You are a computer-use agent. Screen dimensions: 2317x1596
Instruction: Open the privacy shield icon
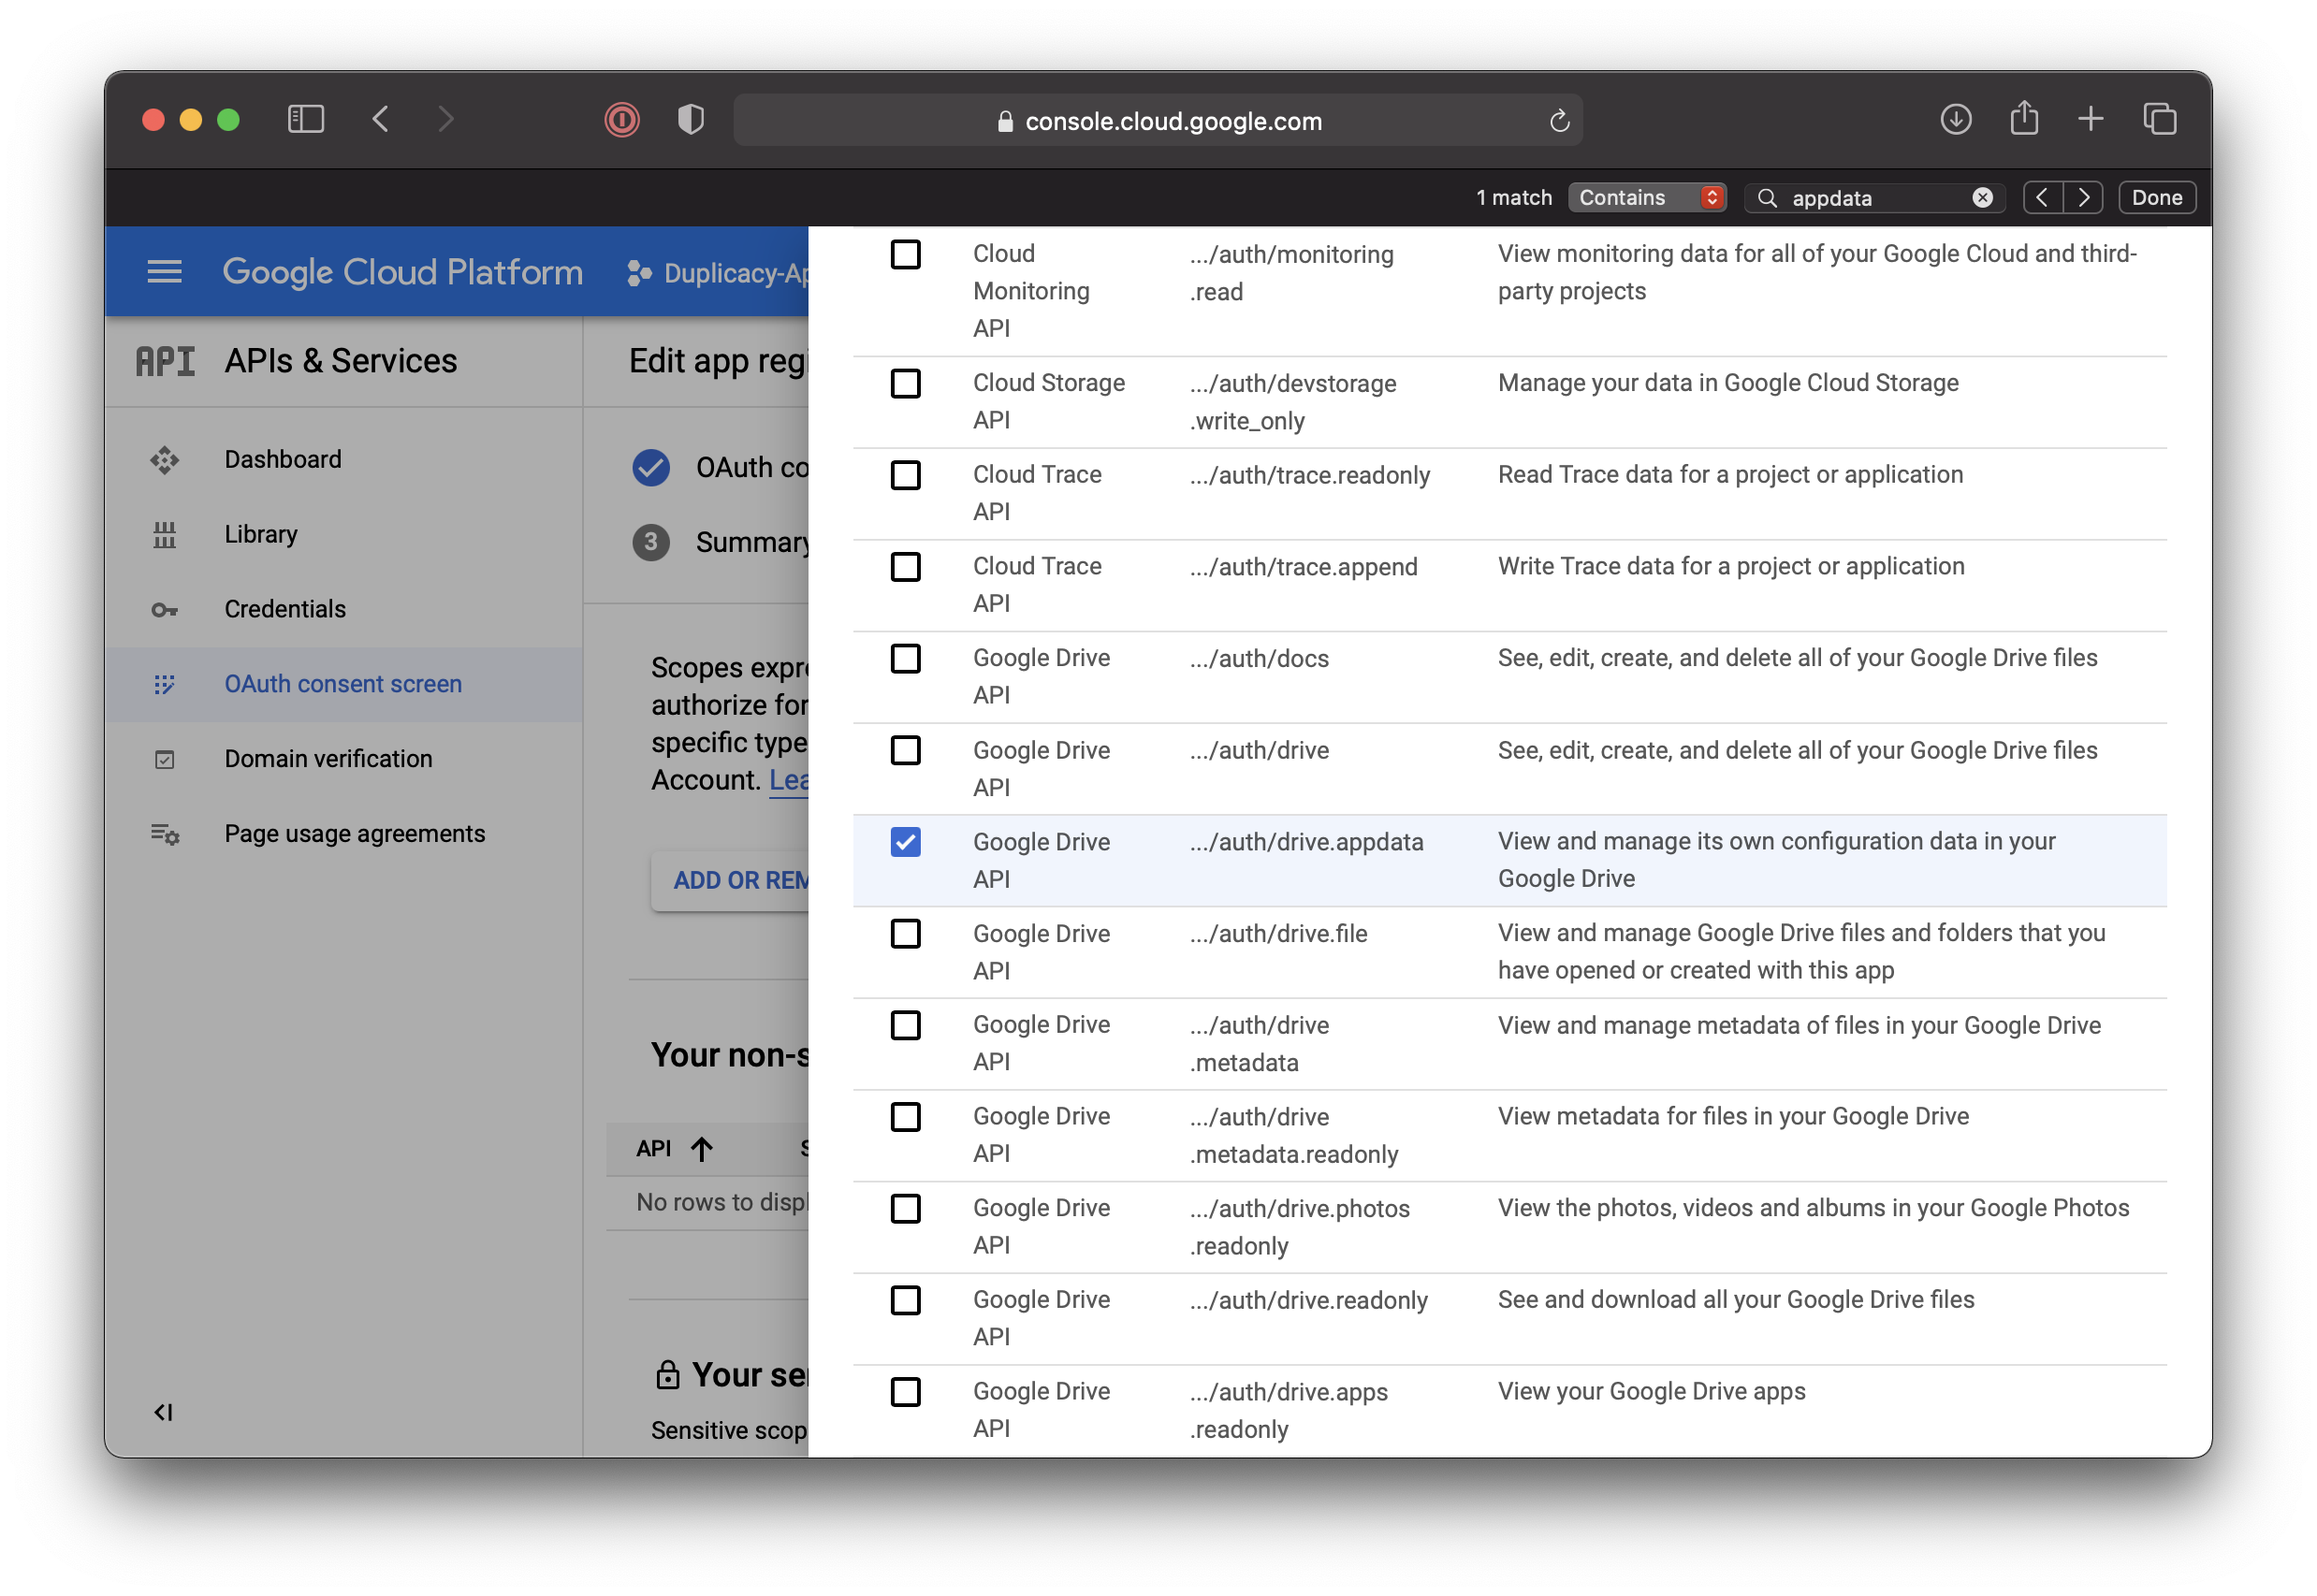tap(690, 120)
